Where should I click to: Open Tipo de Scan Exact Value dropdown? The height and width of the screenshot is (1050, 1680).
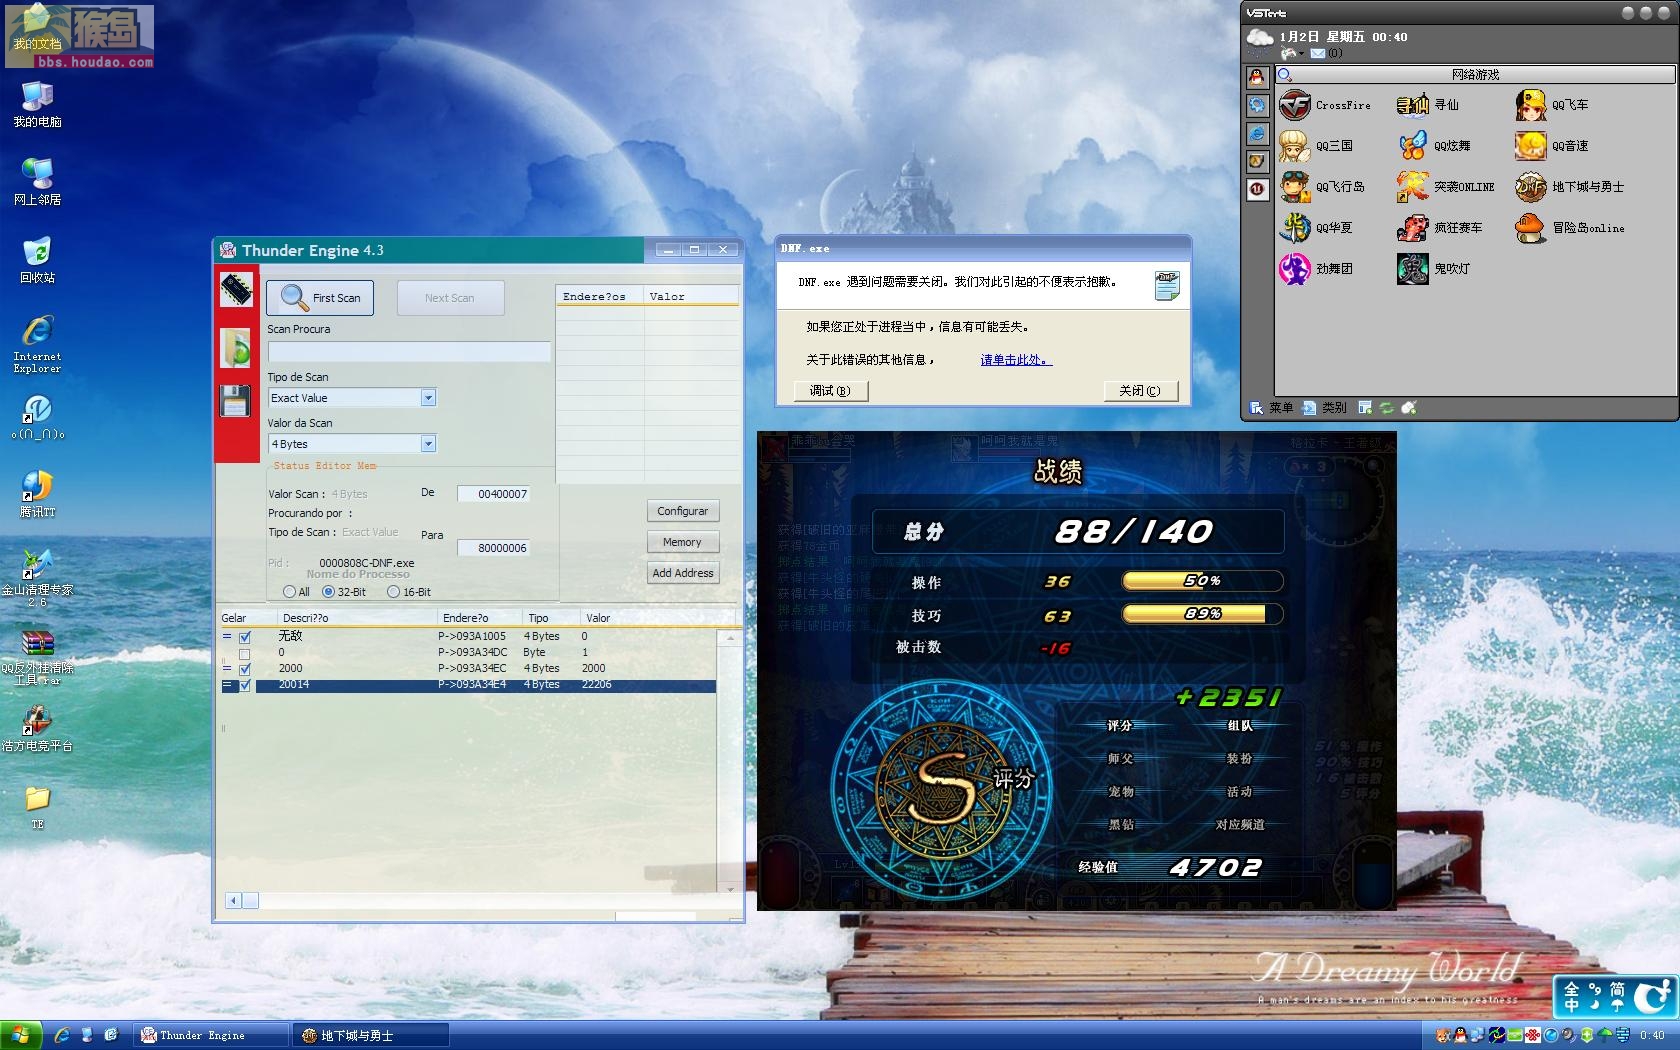tap(428, 398)
